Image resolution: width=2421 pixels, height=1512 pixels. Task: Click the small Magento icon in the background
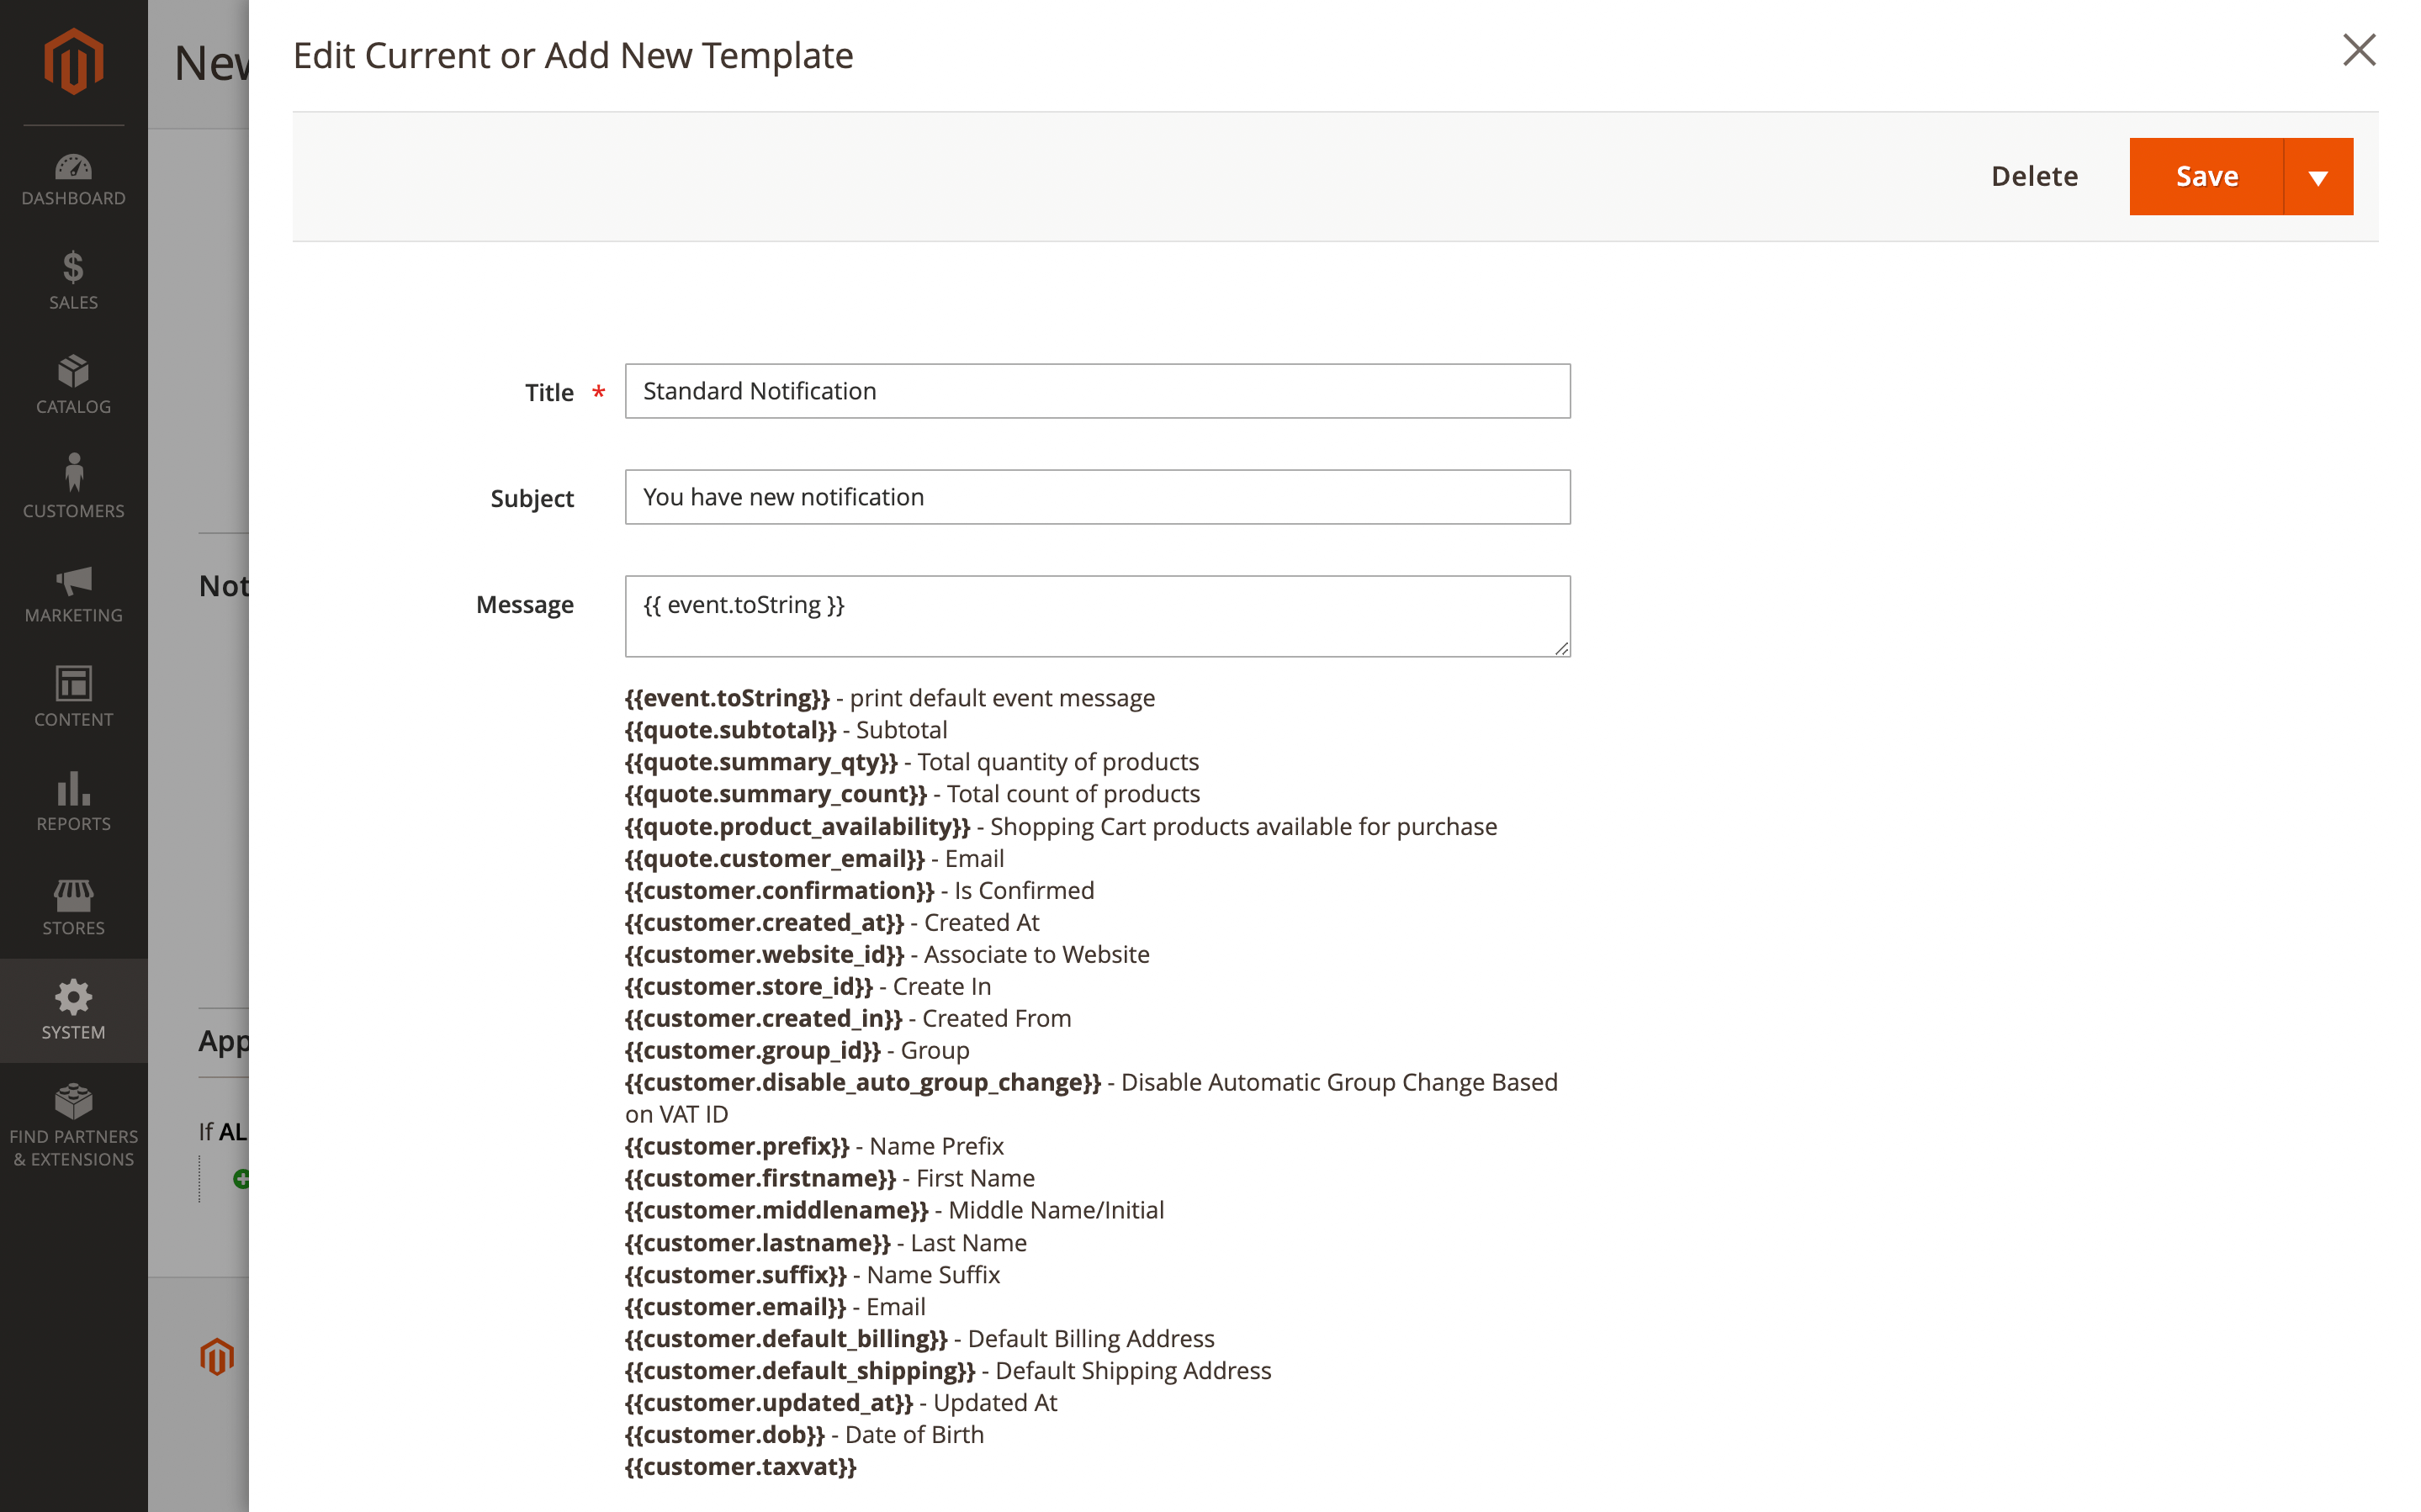217,1356
